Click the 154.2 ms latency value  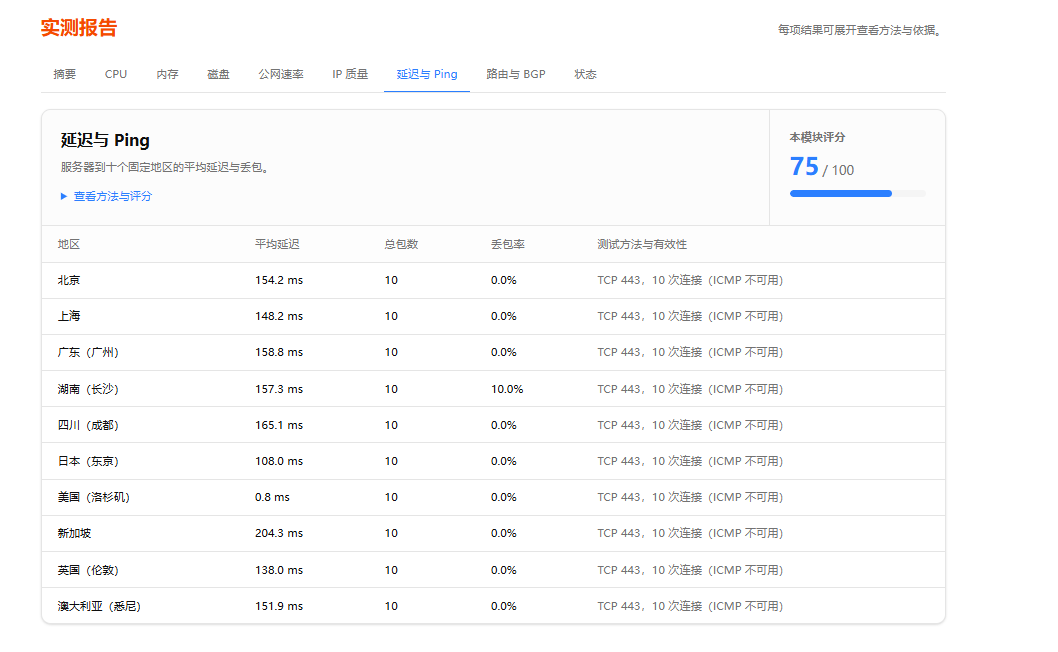click(x=279, y=280)
